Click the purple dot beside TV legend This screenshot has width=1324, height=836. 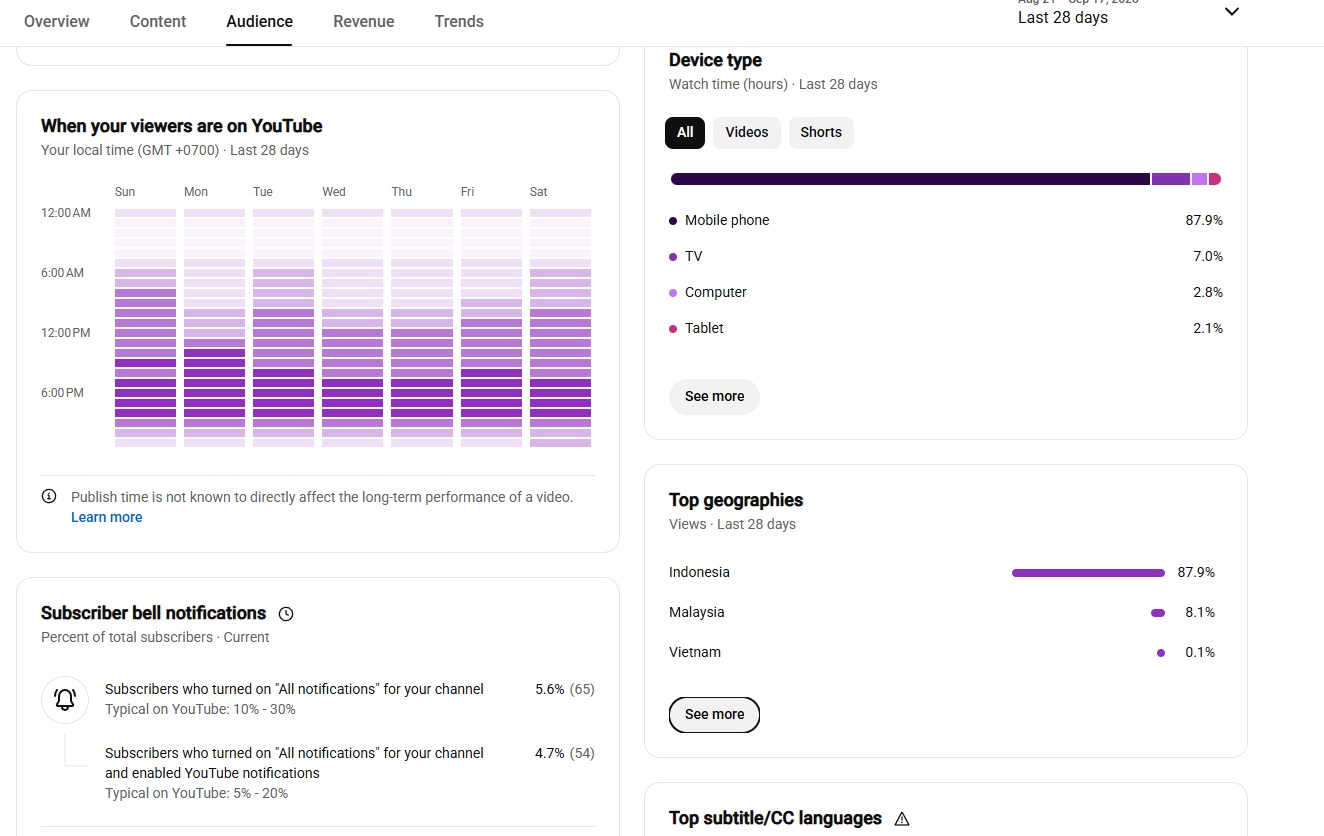tap(673, 257)
